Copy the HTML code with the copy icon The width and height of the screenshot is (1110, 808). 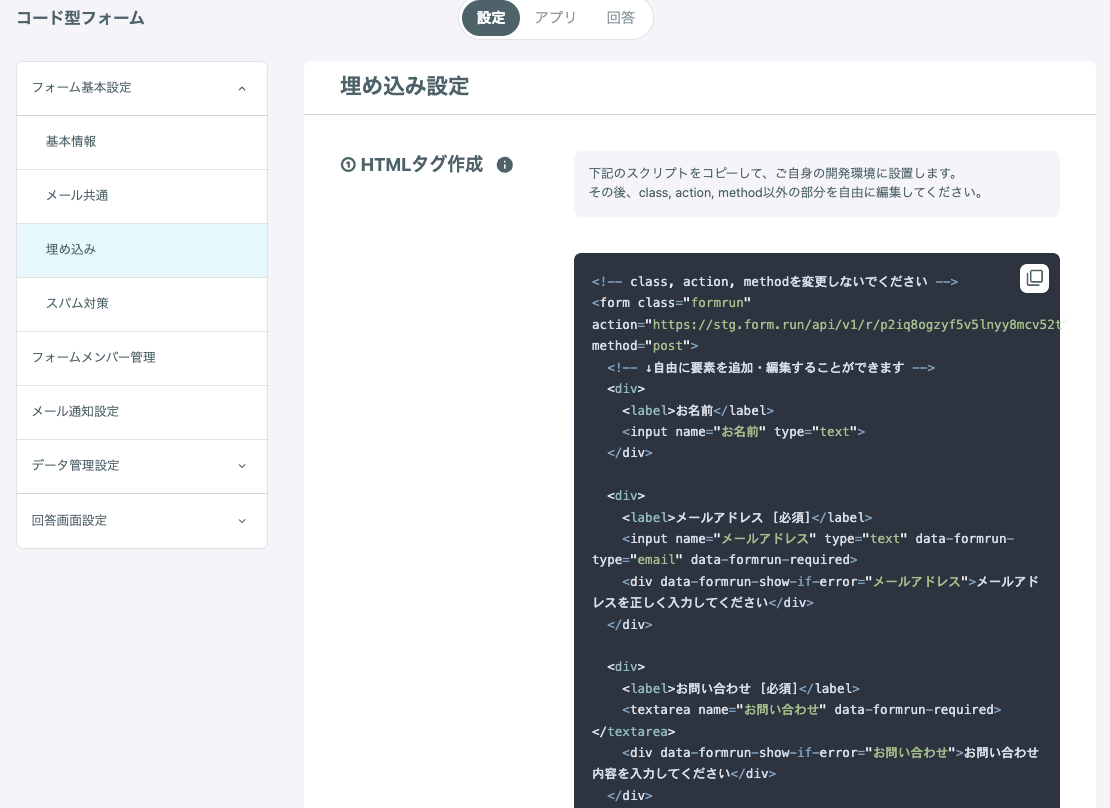[1034, 278]
